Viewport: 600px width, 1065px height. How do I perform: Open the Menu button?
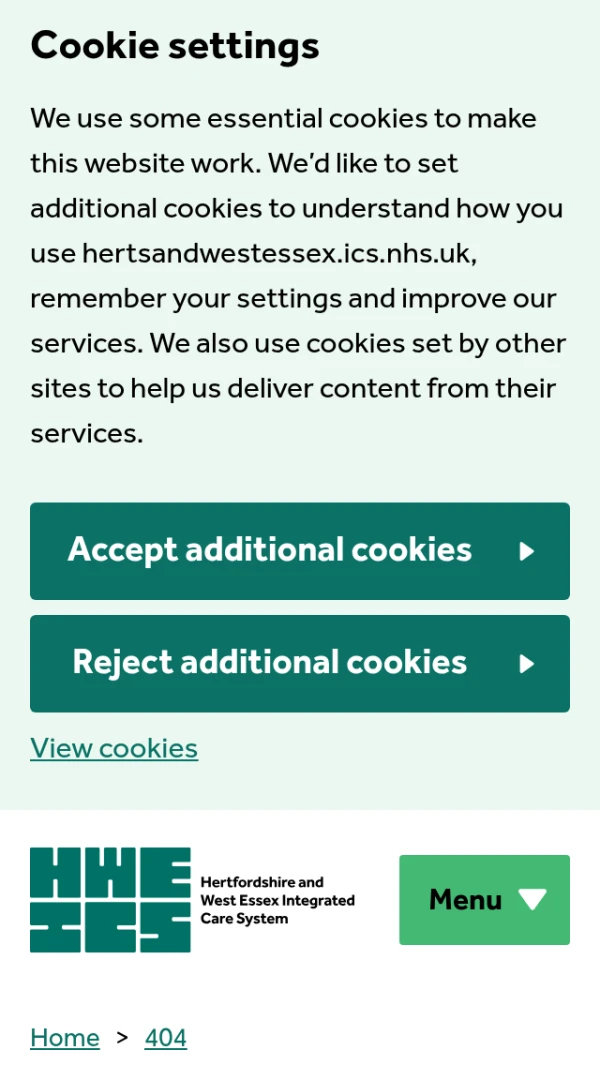[466, 900]
